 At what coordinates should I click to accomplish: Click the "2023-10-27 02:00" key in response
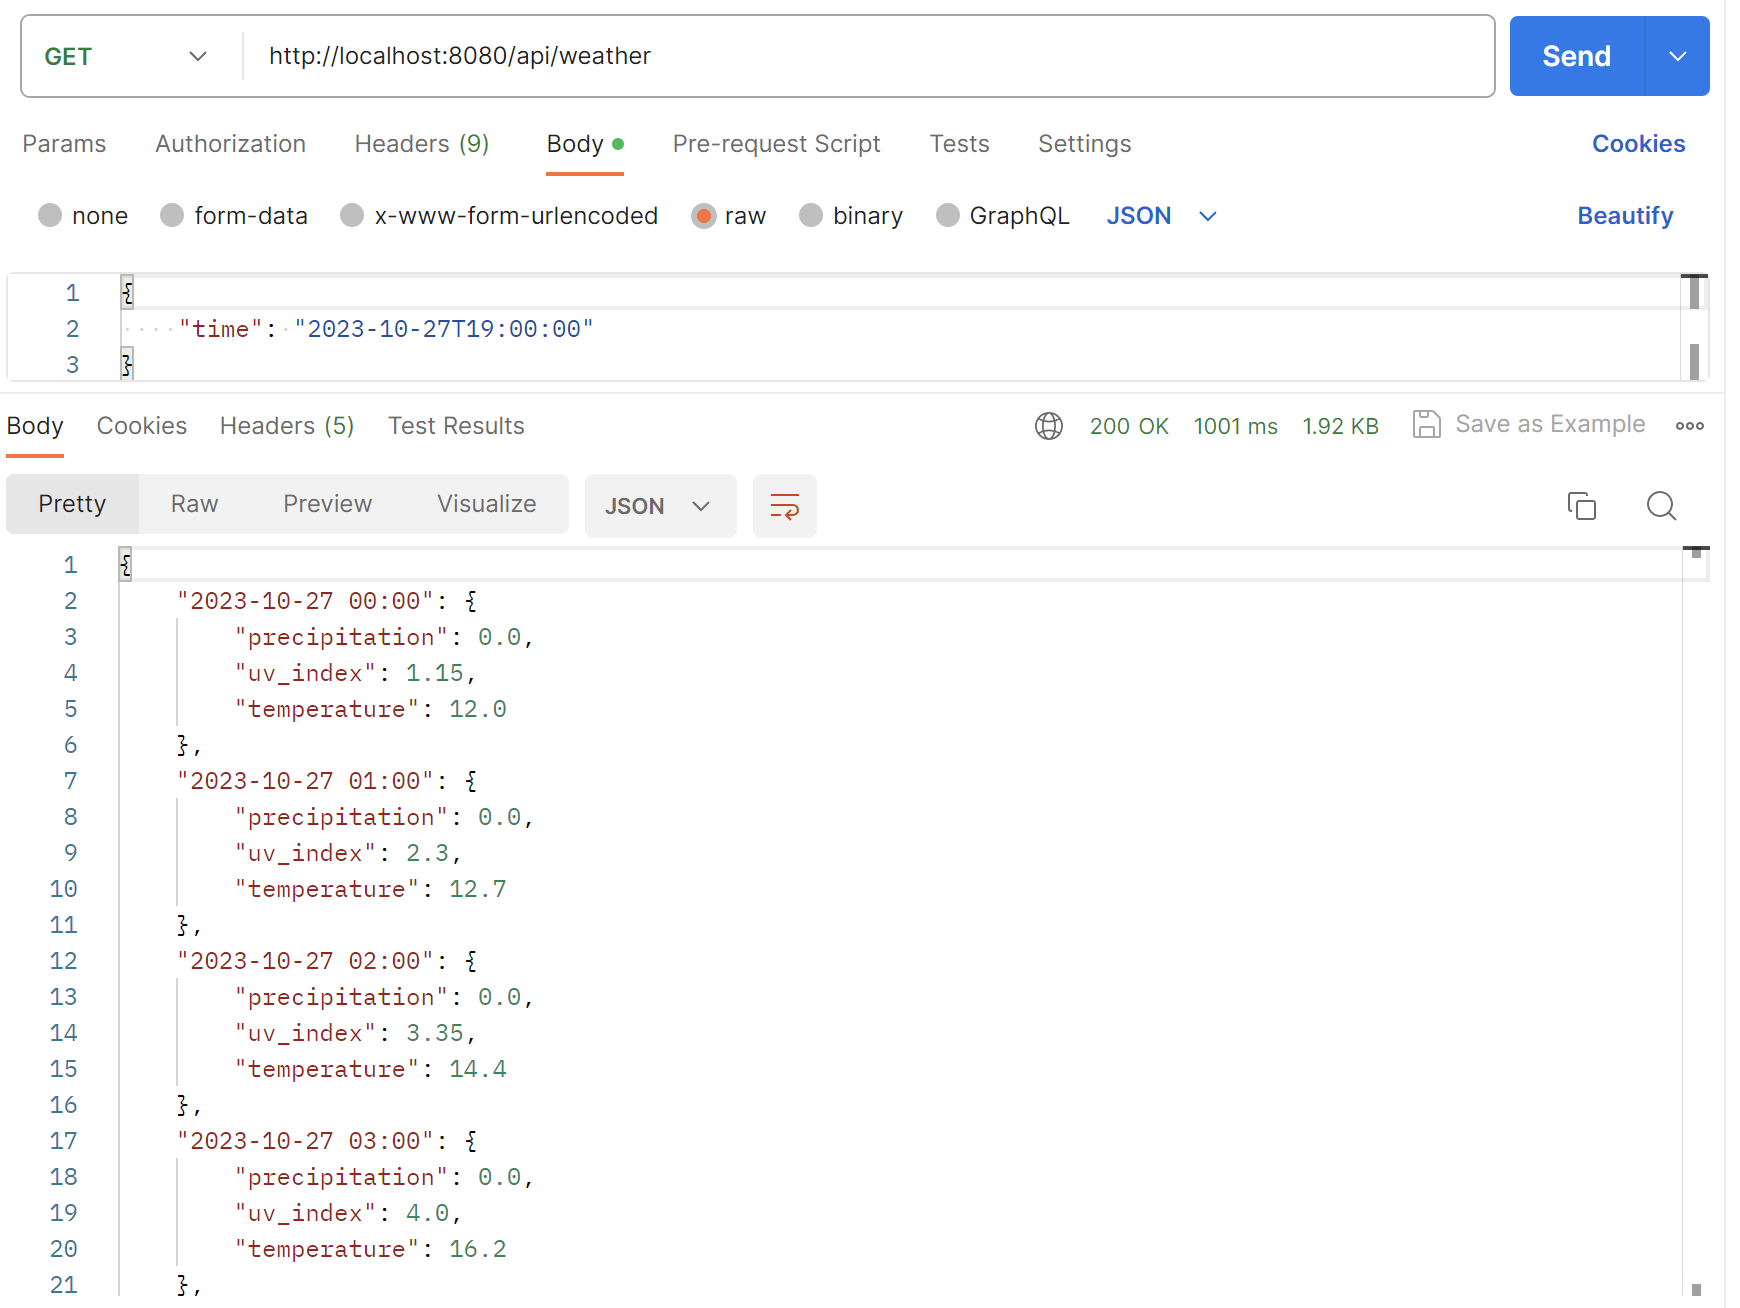[x=305, y=961]
